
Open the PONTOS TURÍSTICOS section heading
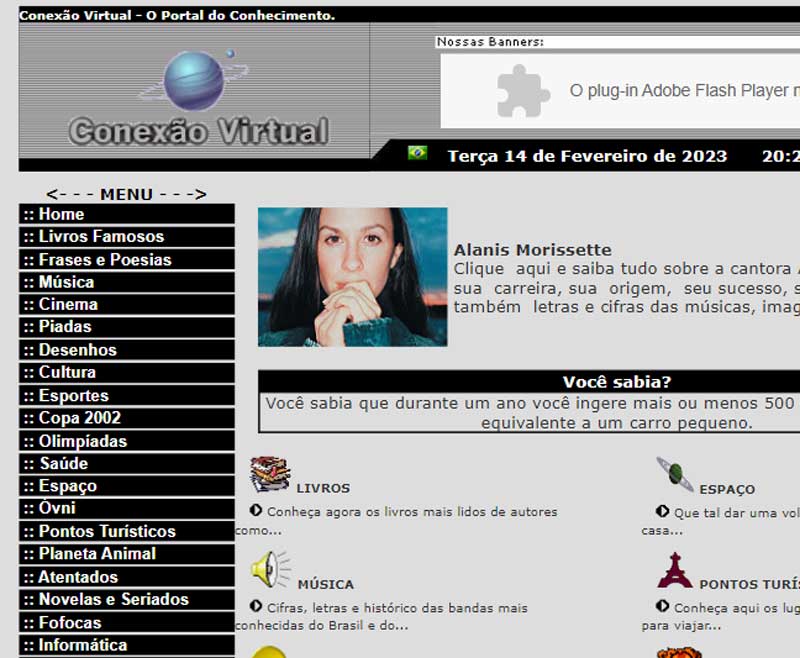pyautogui.click(x=749, y=585)
